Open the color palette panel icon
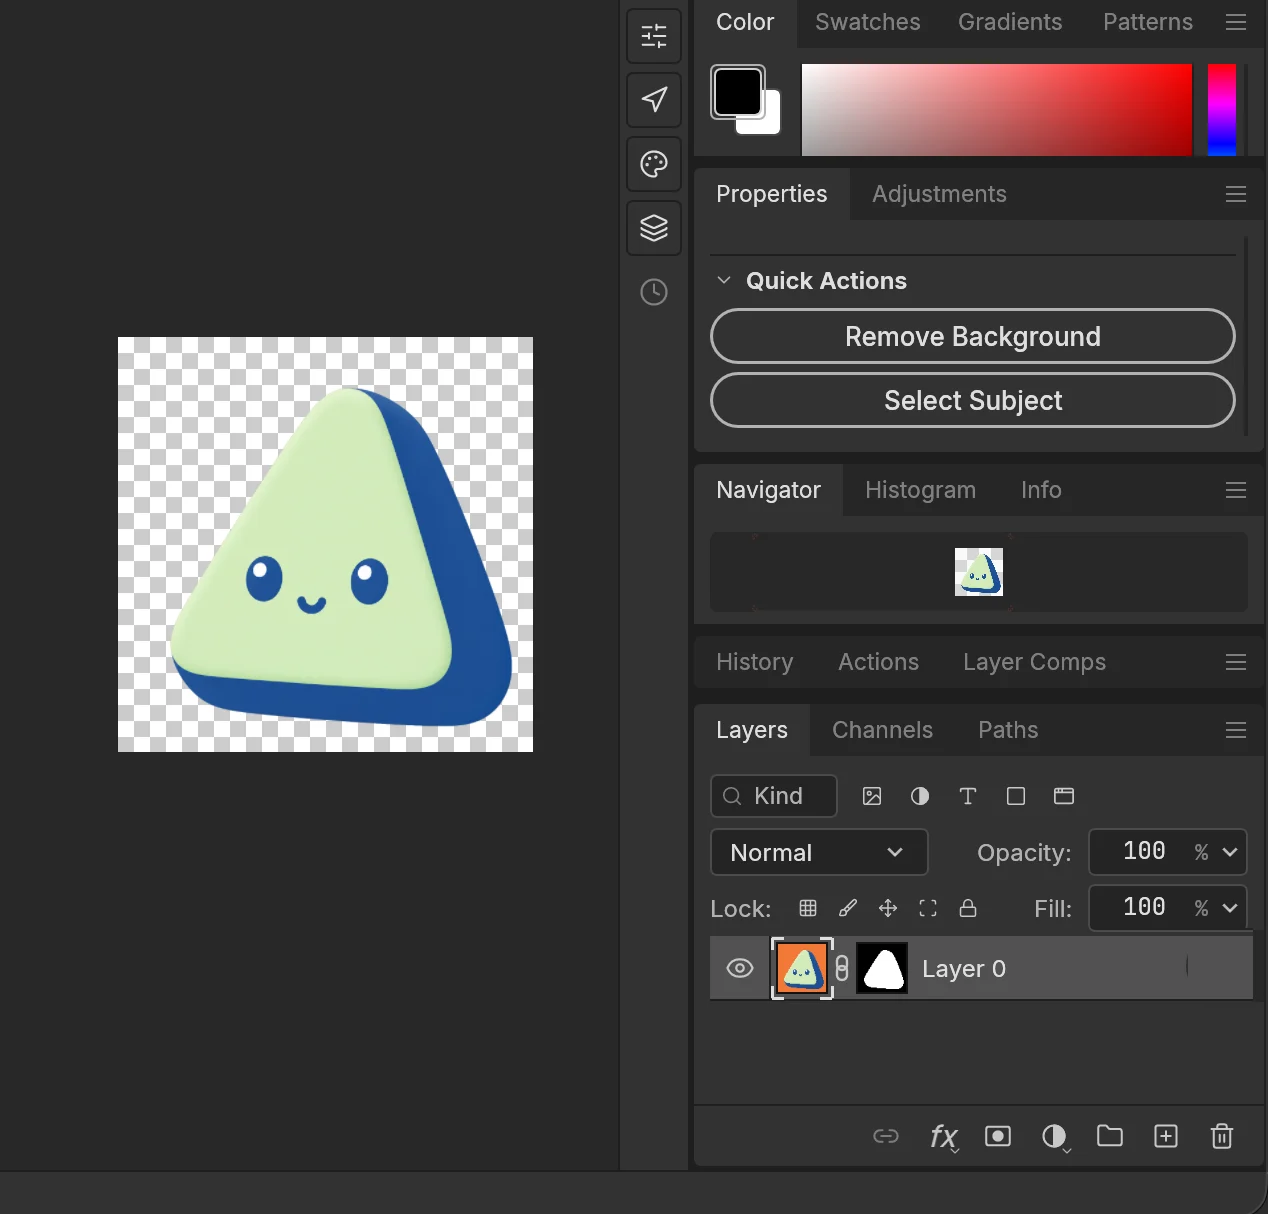 (x=654, y=164)
